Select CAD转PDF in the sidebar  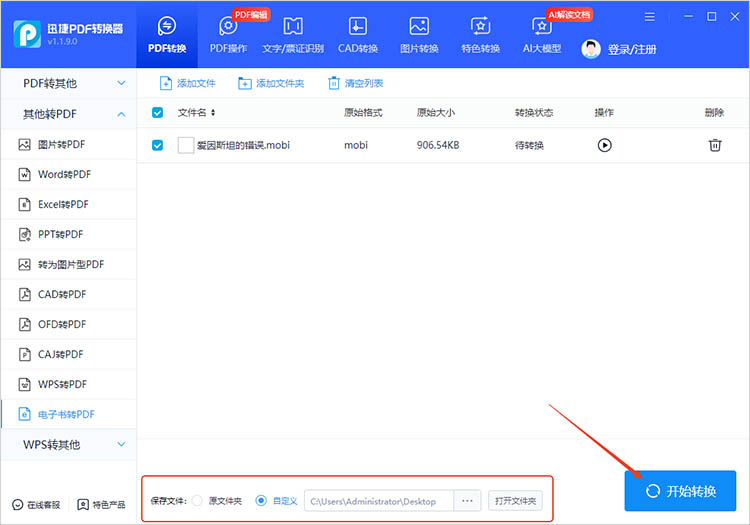point(69,295)
